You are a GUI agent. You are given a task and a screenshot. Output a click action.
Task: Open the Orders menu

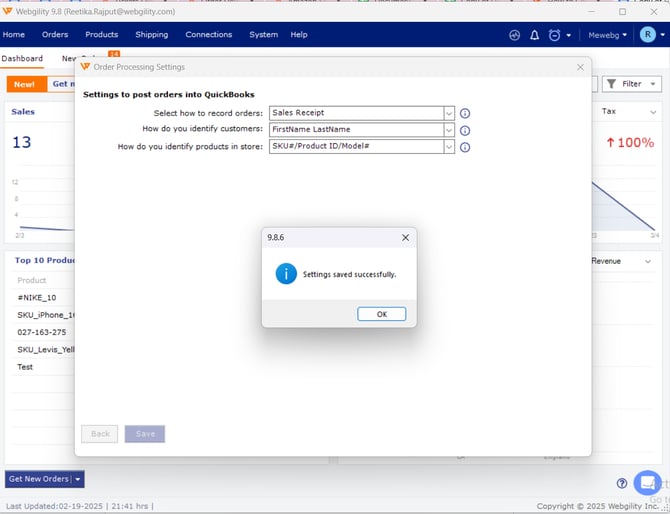pyautogui.click(x=55, y=35)
